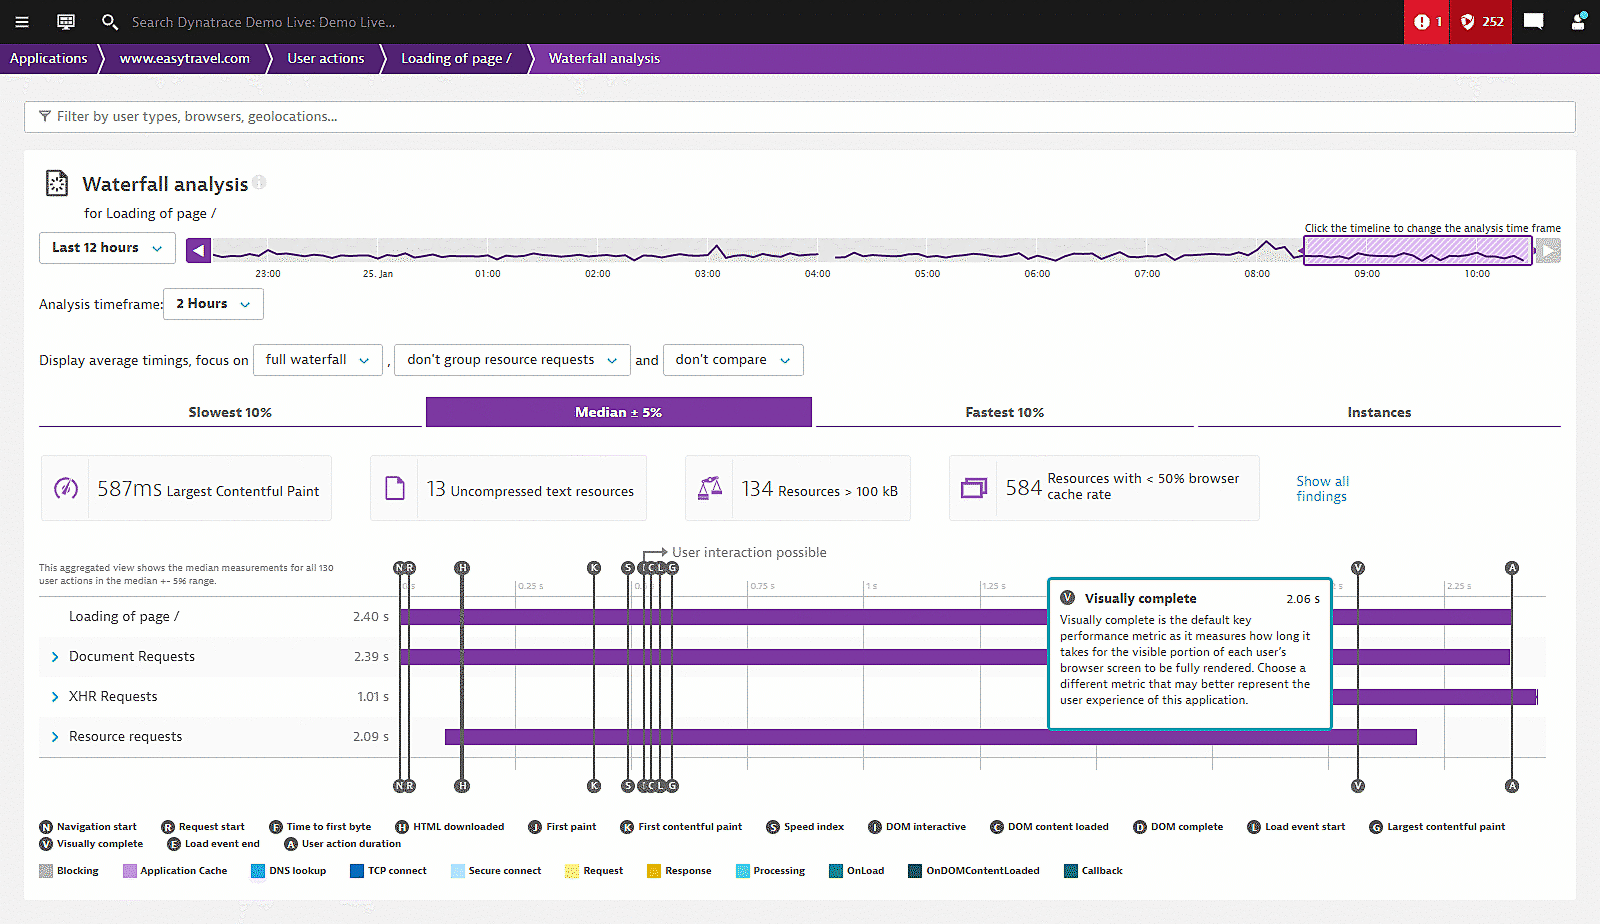The image size is (1600, 924).
Task: Click the top A marker for User action duration
Action: point(1512,568)
